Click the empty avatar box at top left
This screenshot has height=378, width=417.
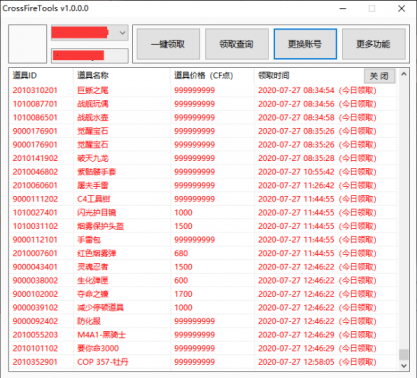[28, 44]
